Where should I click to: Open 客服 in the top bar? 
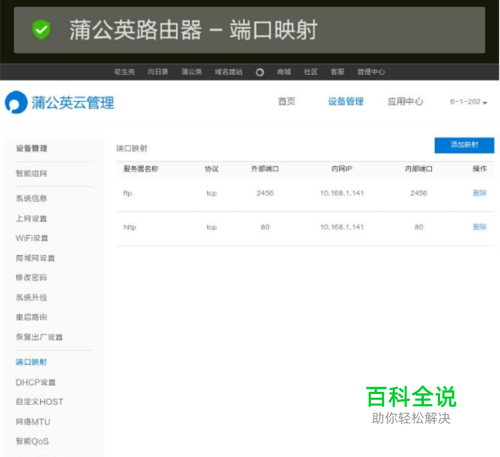[x=337, y=72]
